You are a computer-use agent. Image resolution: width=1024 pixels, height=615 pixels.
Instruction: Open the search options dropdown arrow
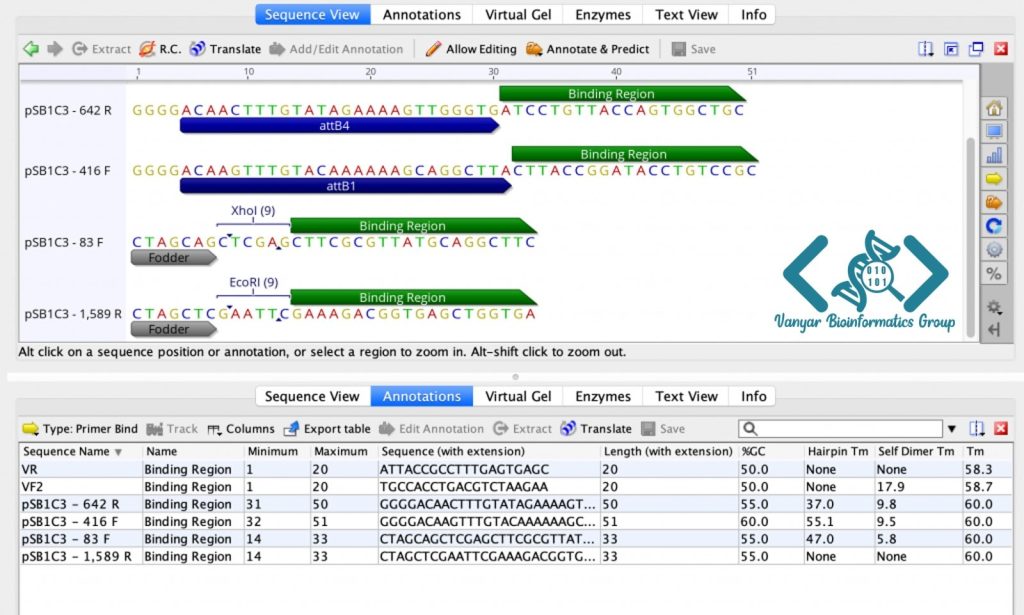952,429
